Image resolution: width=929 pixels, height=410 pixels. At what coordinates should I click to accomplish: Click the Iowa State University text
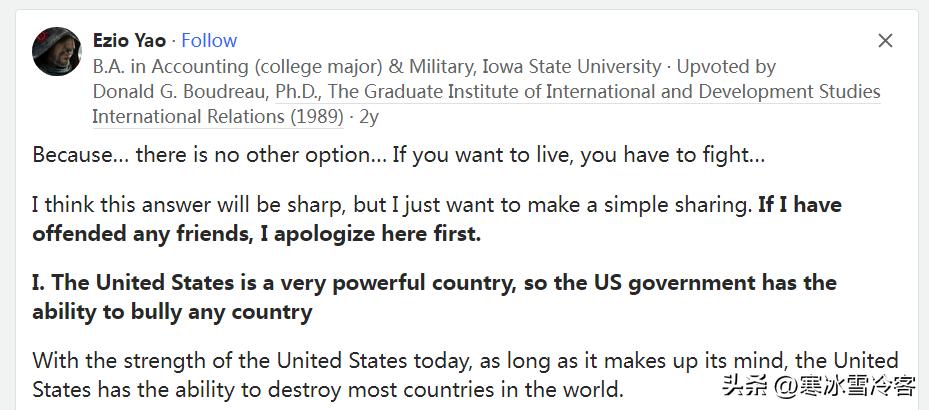click(571, 67)
